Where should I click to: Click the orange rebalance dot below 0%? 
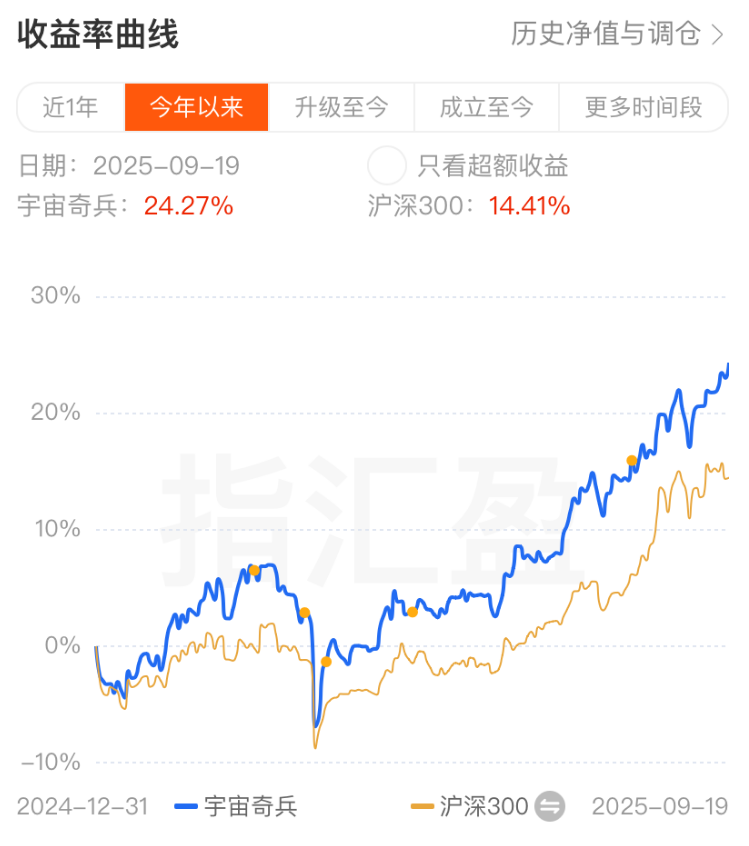point(326,661)
